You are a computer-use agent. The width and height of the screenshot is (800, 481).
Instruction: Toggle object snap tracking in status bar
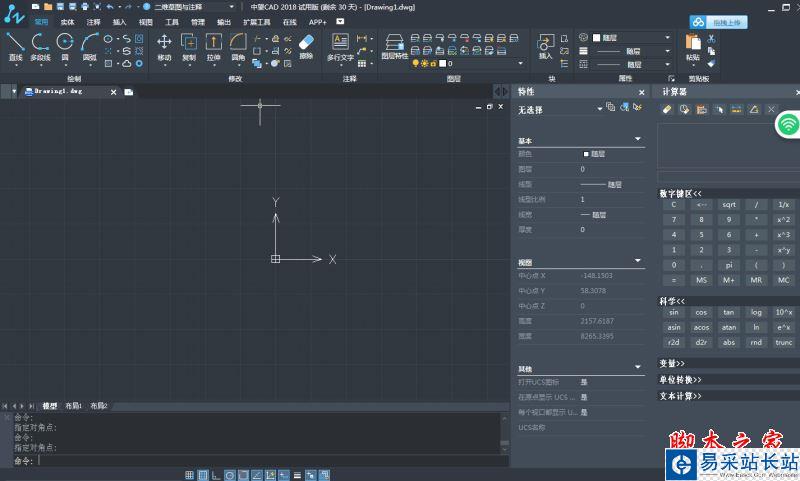click(x=257, y=475)
